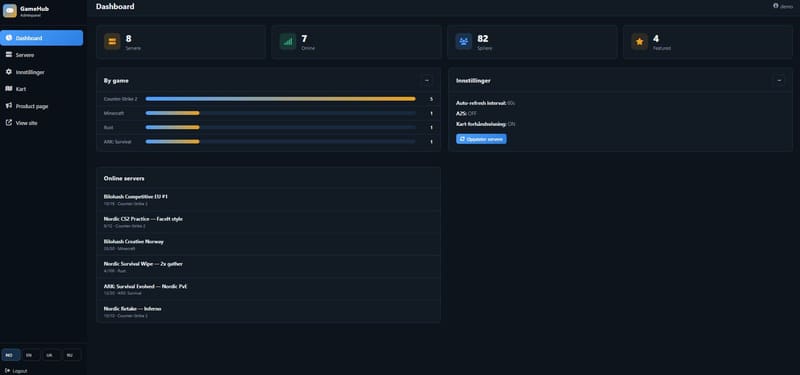Click the Rust label in By game
This screenshot has height=375, width=800.
pyautogui.click(x=108, y=128)
